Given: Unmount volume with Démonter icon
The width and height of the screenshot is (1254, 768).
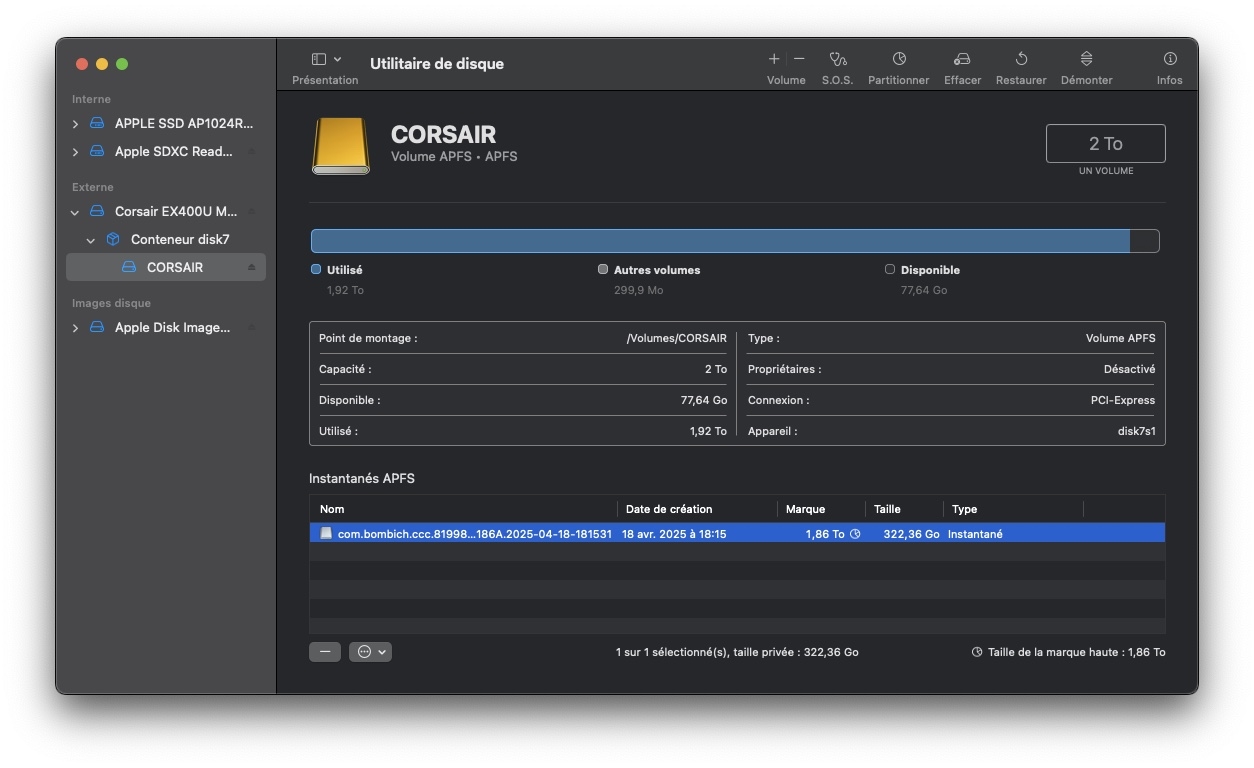Looking at the screenshot, I should (x=1086, y=60).
